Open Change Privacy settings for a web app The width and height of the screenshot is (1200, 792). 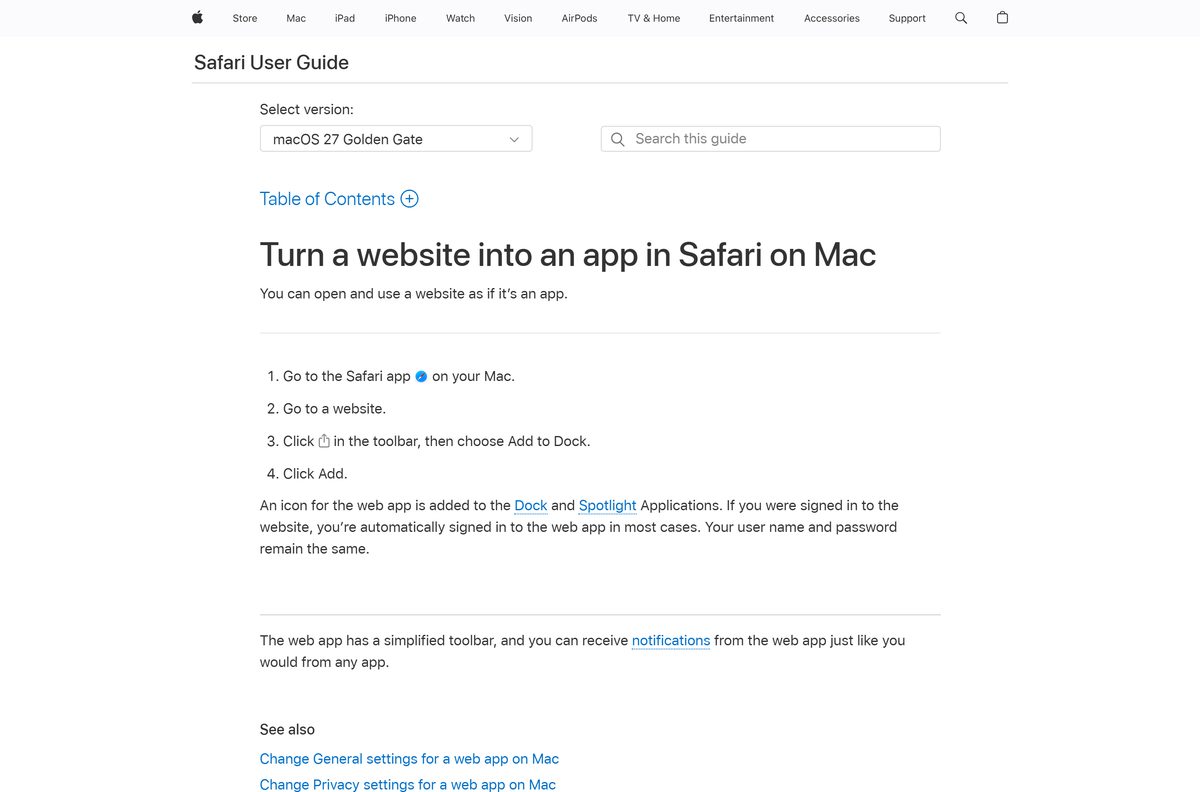(x=408, y=785)
